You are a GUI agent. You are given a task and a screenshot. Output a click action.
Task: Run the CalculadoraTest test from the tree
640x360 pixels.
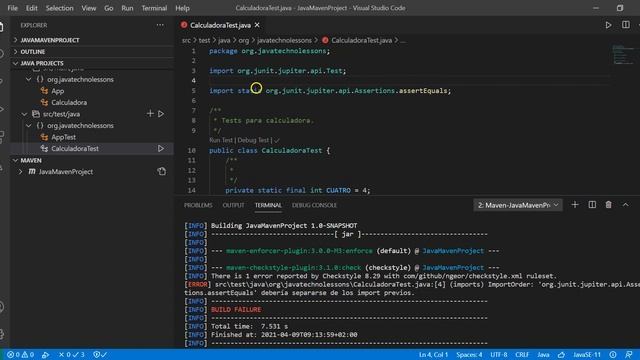pos(161,149)
